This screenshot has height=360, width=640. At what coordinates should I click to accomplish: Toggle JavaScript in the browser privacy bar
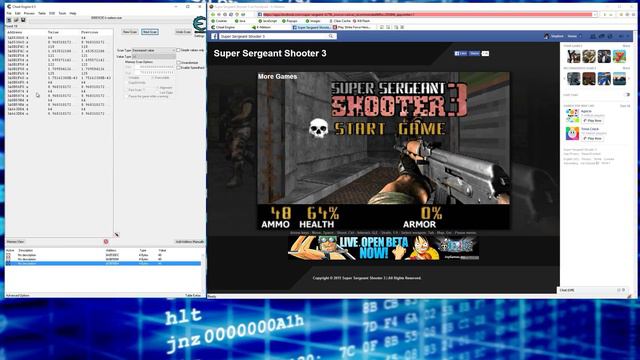click(x=268, y=21)
